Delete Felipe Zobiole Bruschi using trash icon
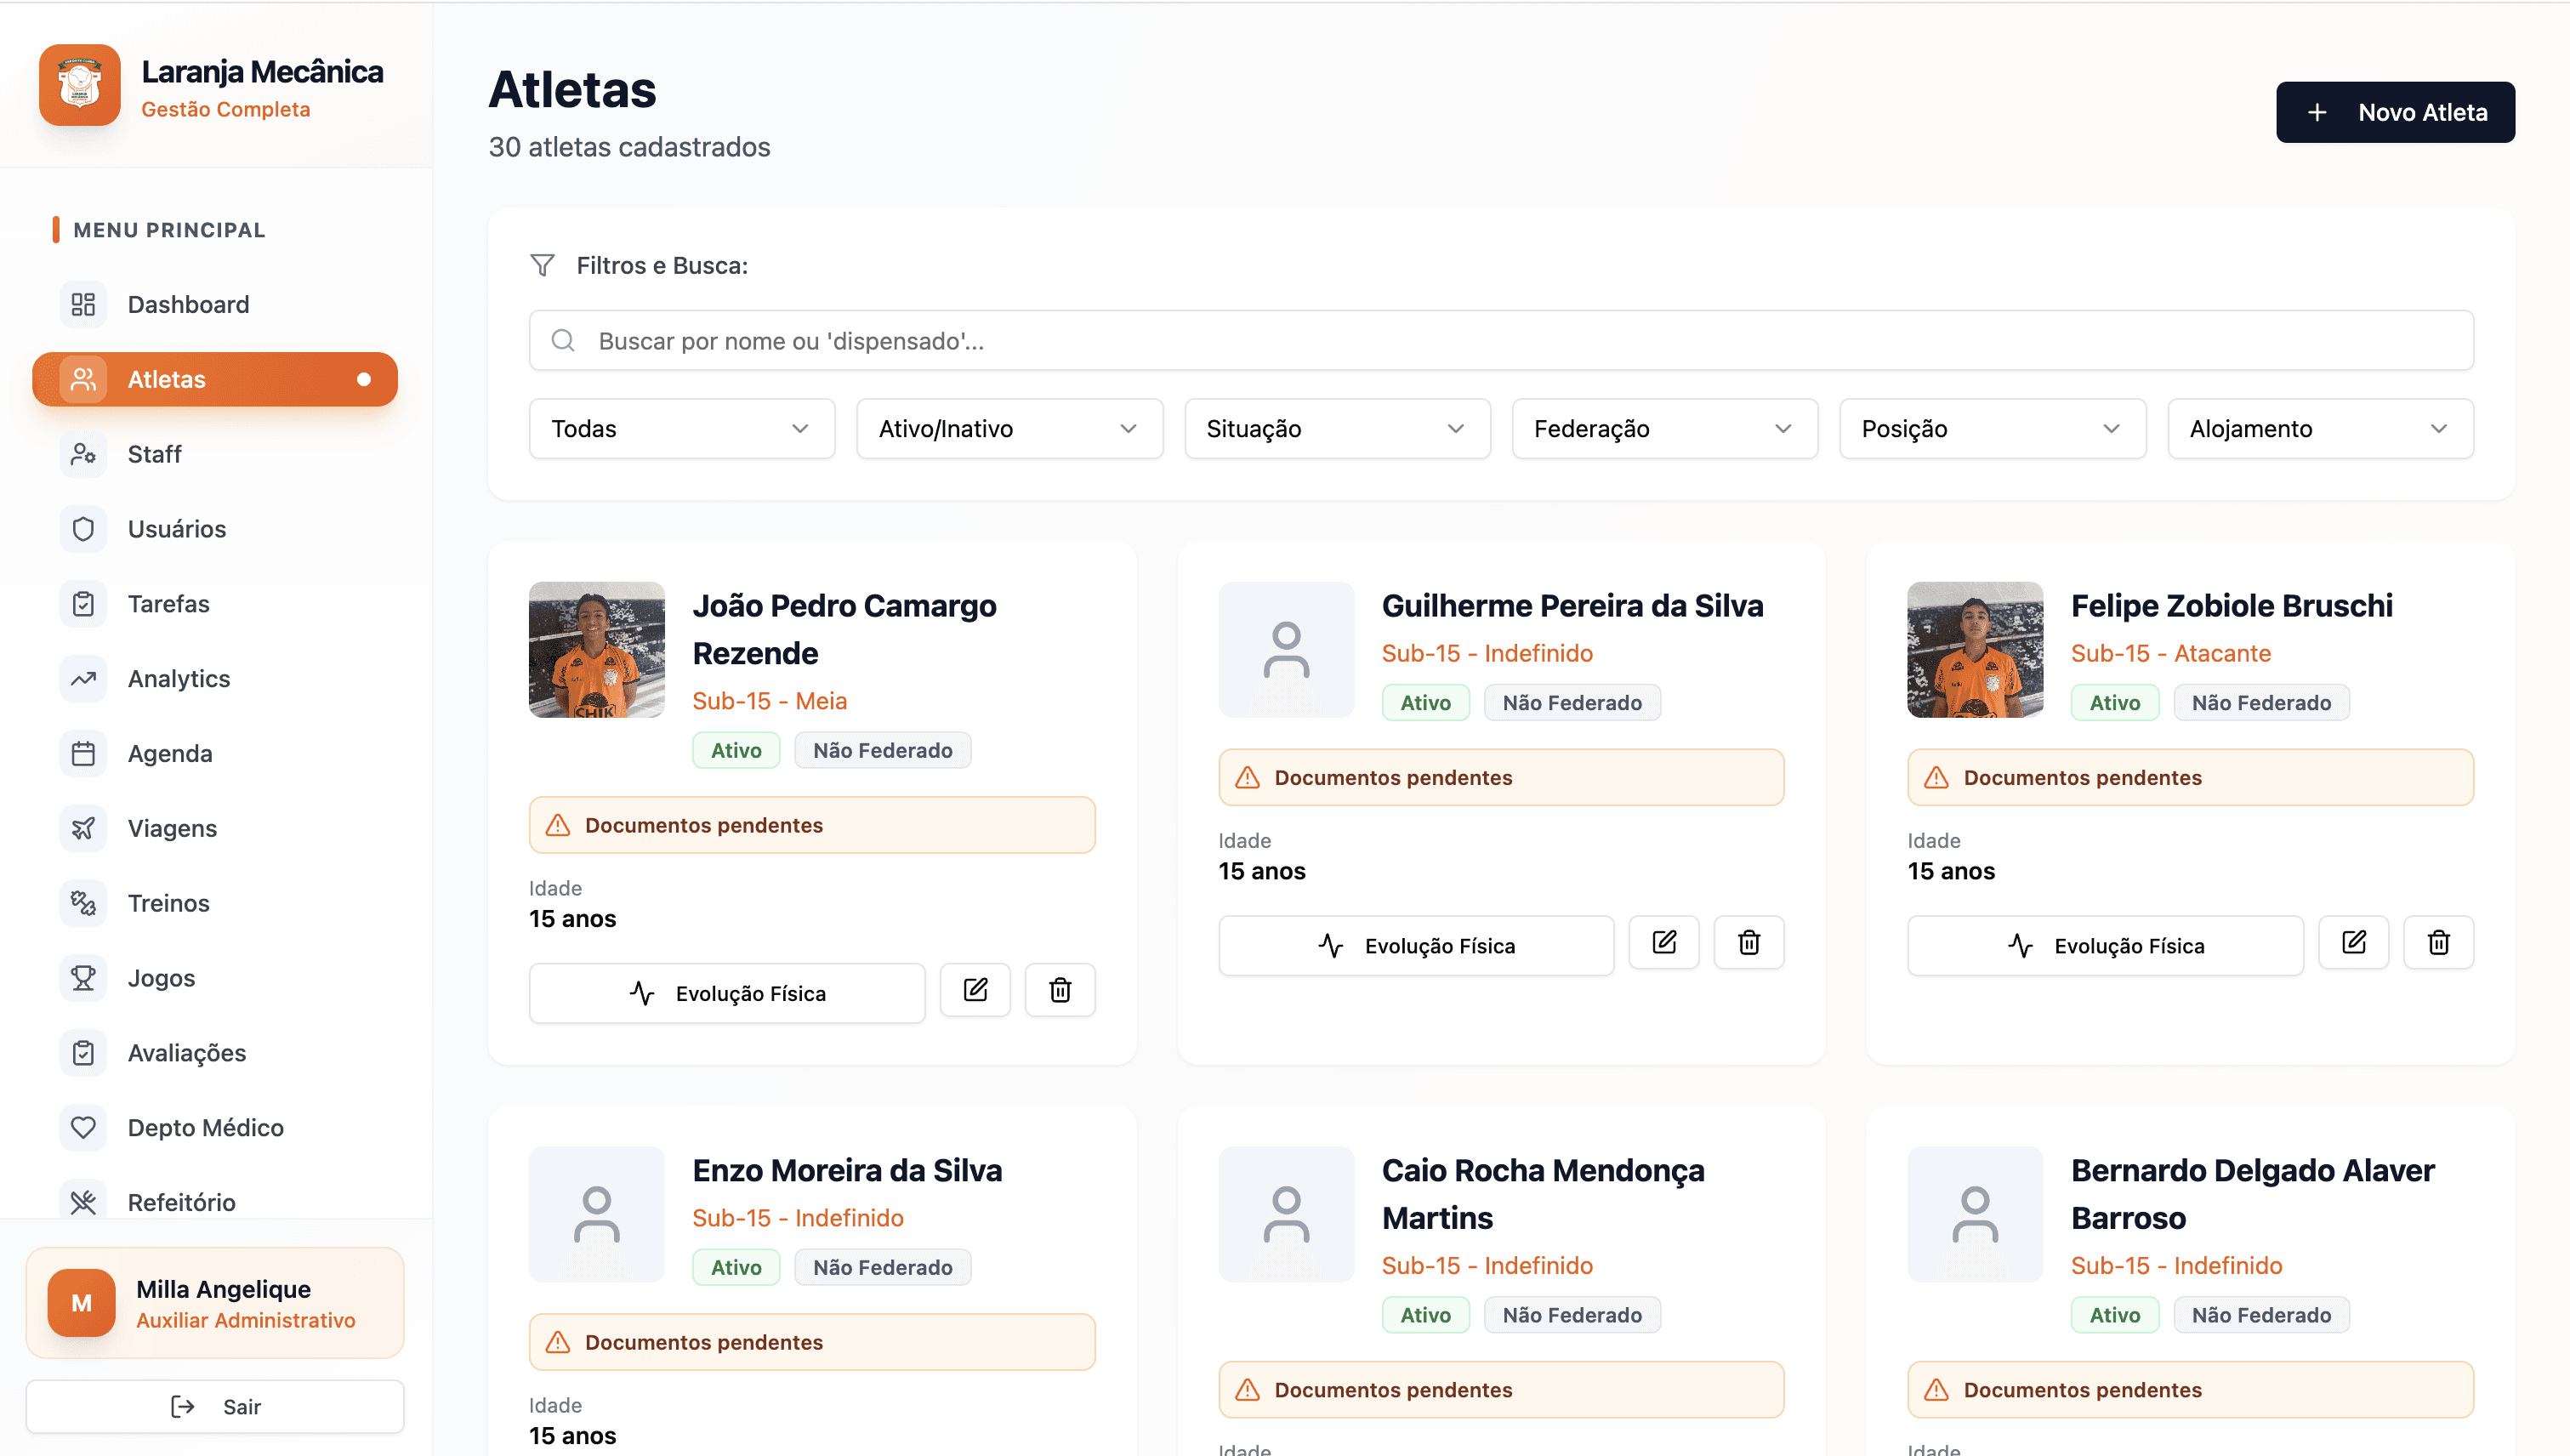Screen dimensions: 2570x1456 (x=2438, y=942)
